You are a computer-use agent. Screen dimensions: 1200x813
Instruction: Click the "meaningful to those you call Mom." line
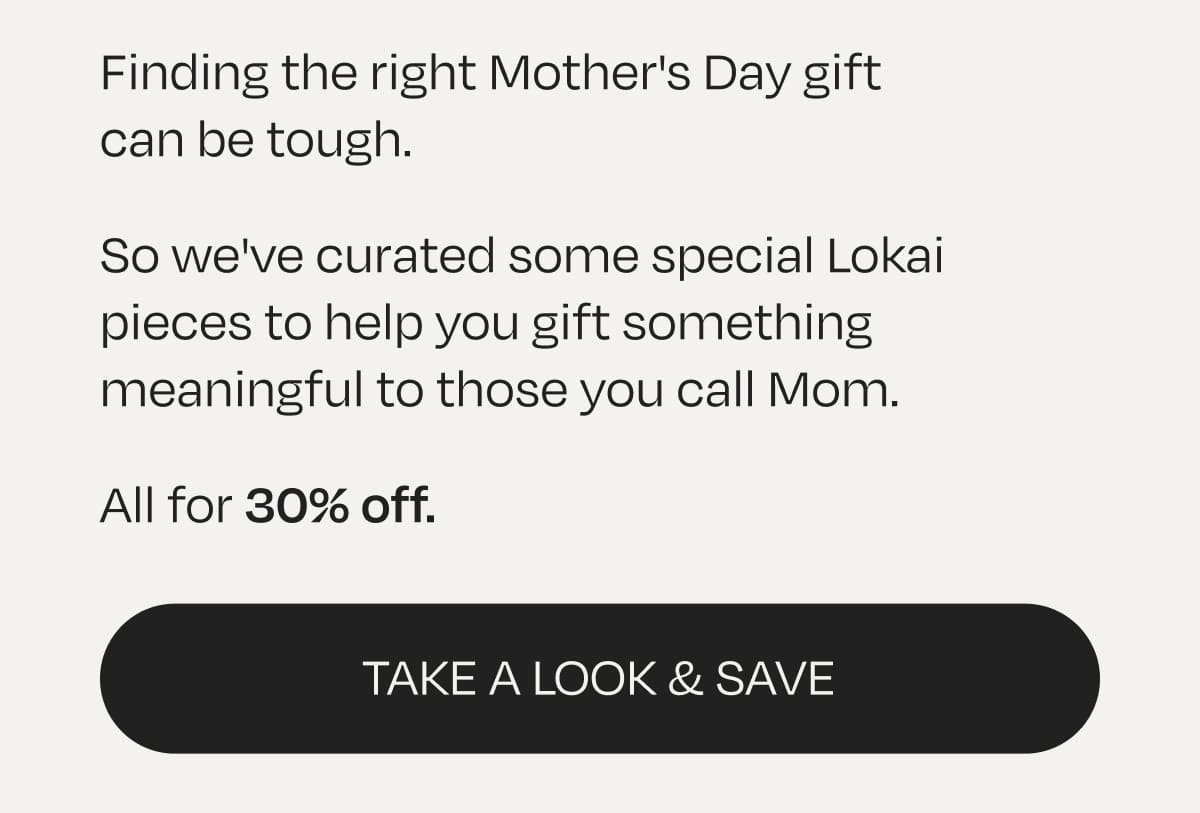point(499,391)
